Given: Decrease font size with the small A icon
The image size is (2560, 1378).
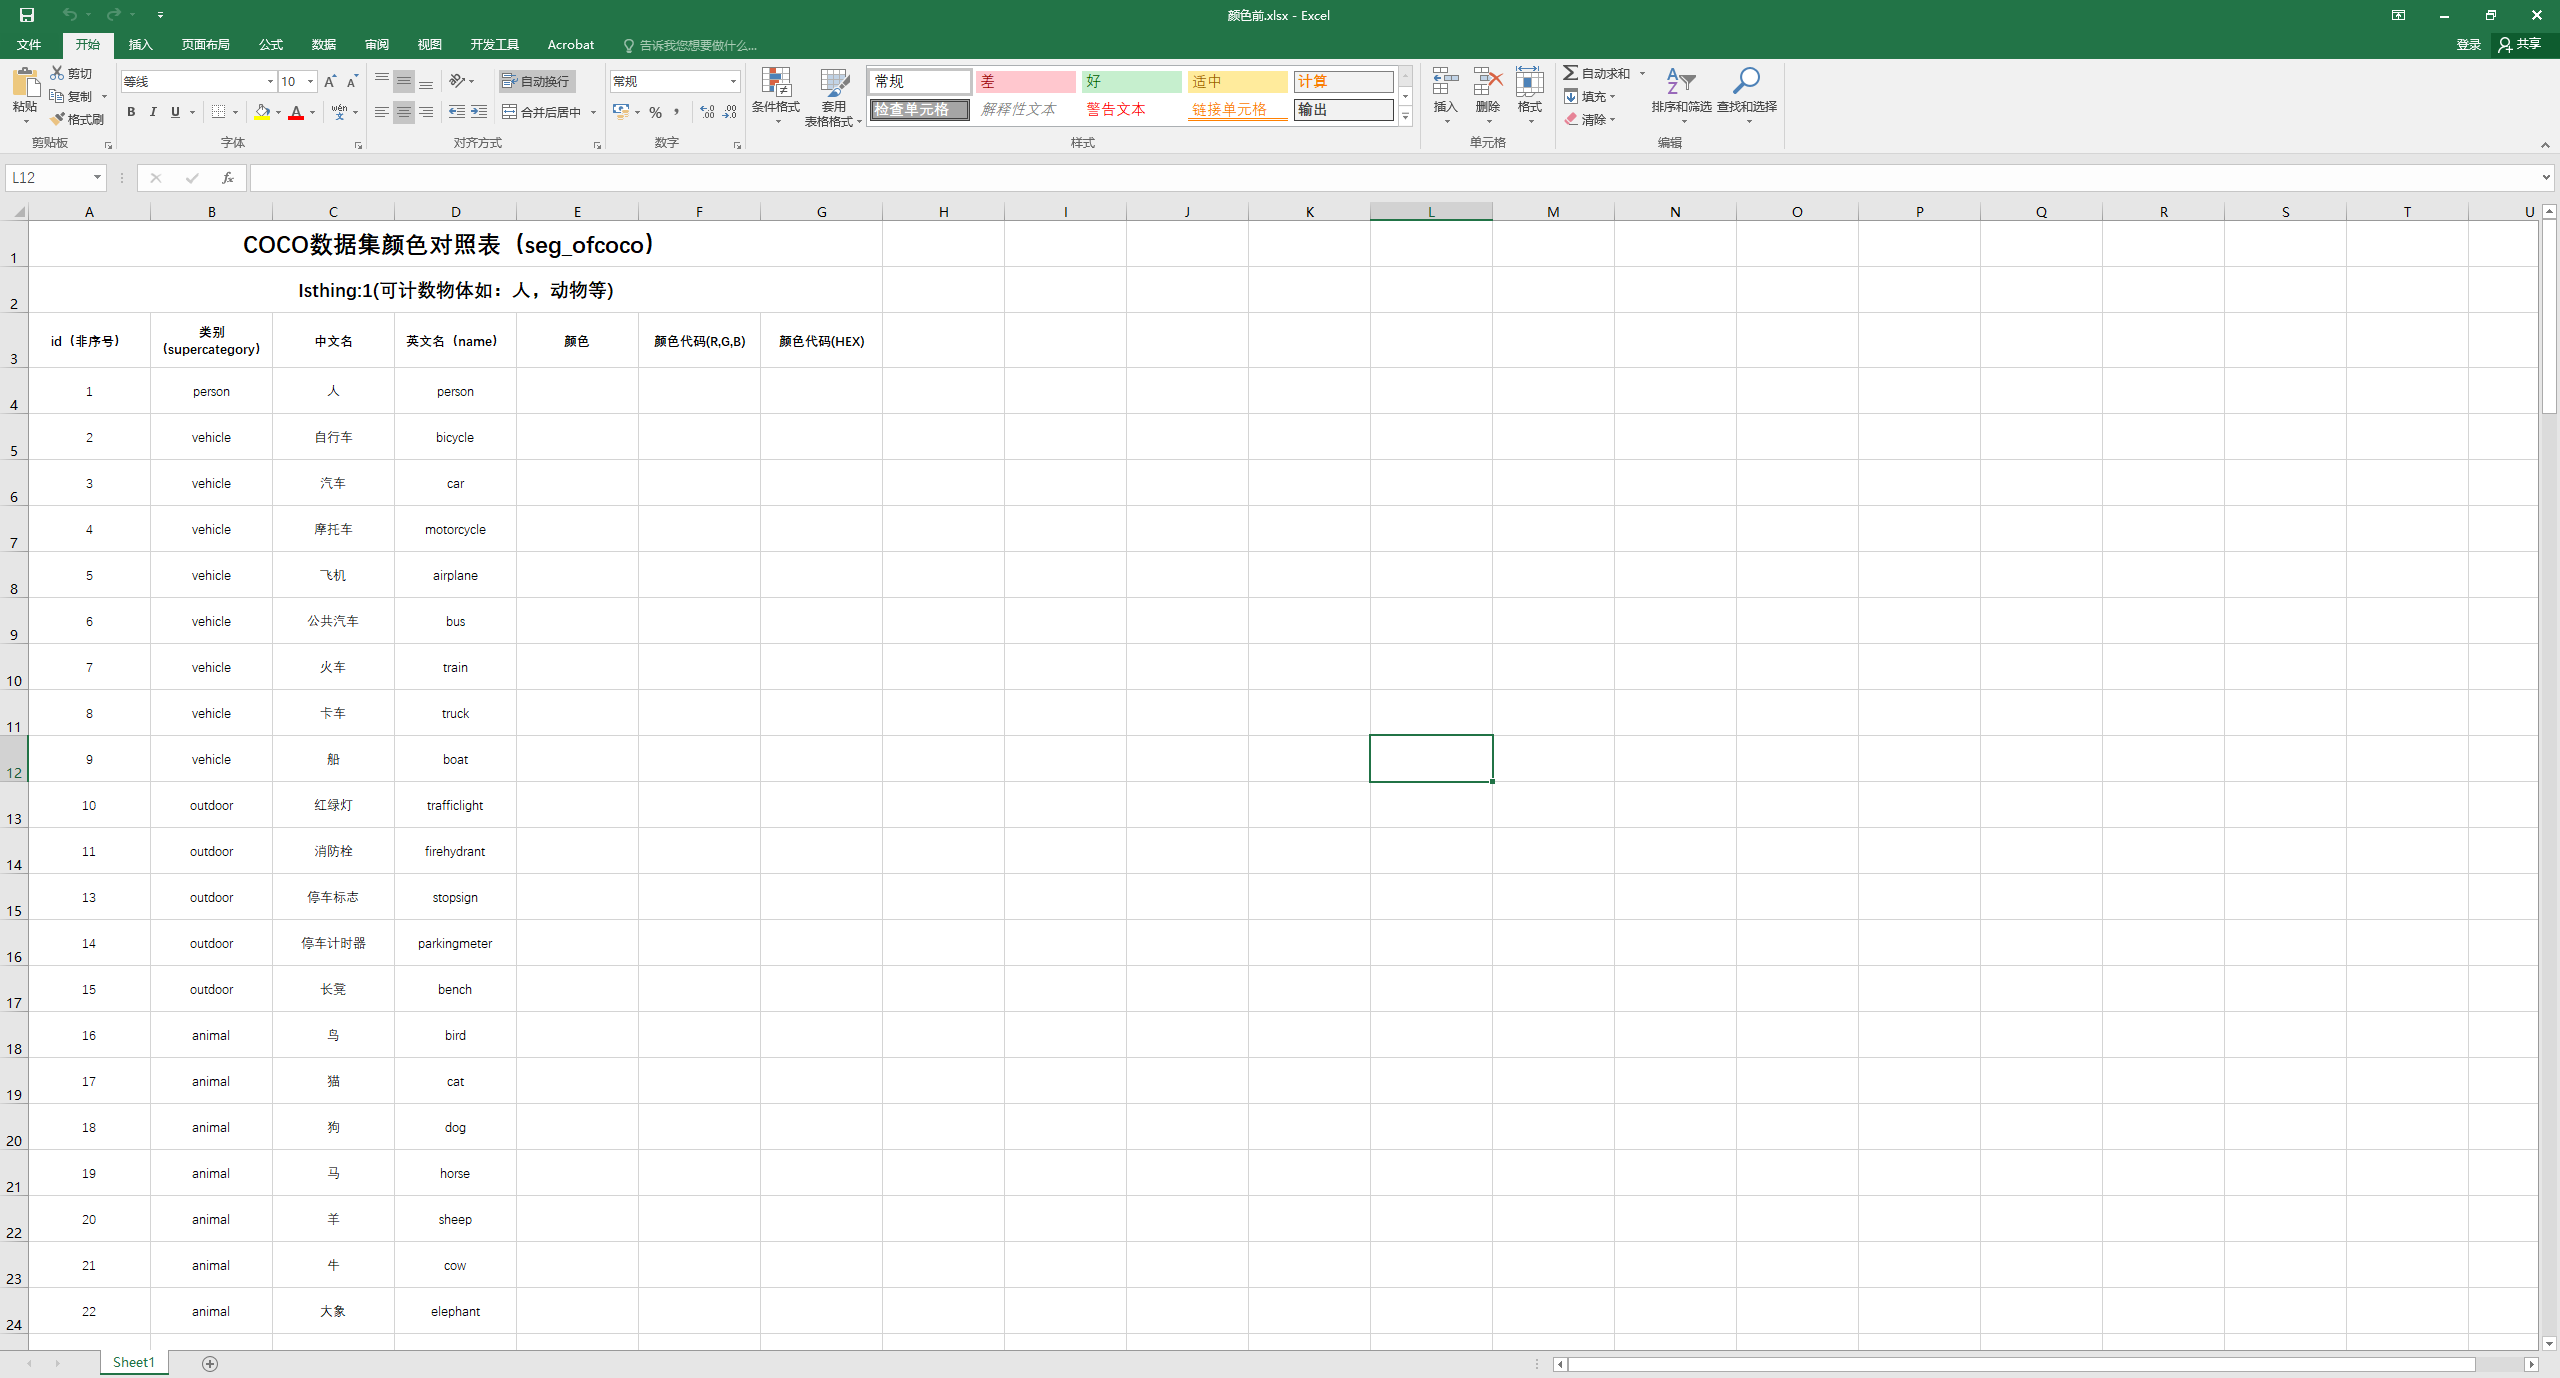Looking at the screenshot, I should tap(351, 81).
